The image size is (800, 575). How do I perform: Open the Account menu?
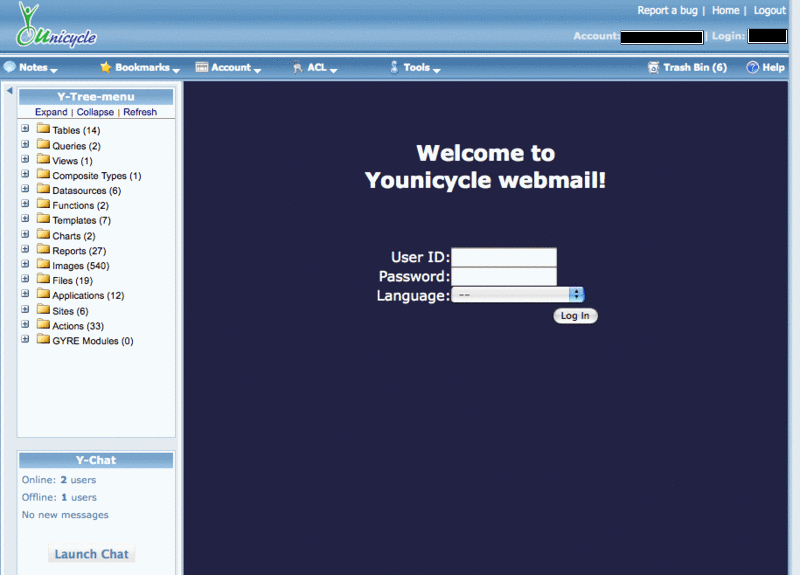(231, 68)
